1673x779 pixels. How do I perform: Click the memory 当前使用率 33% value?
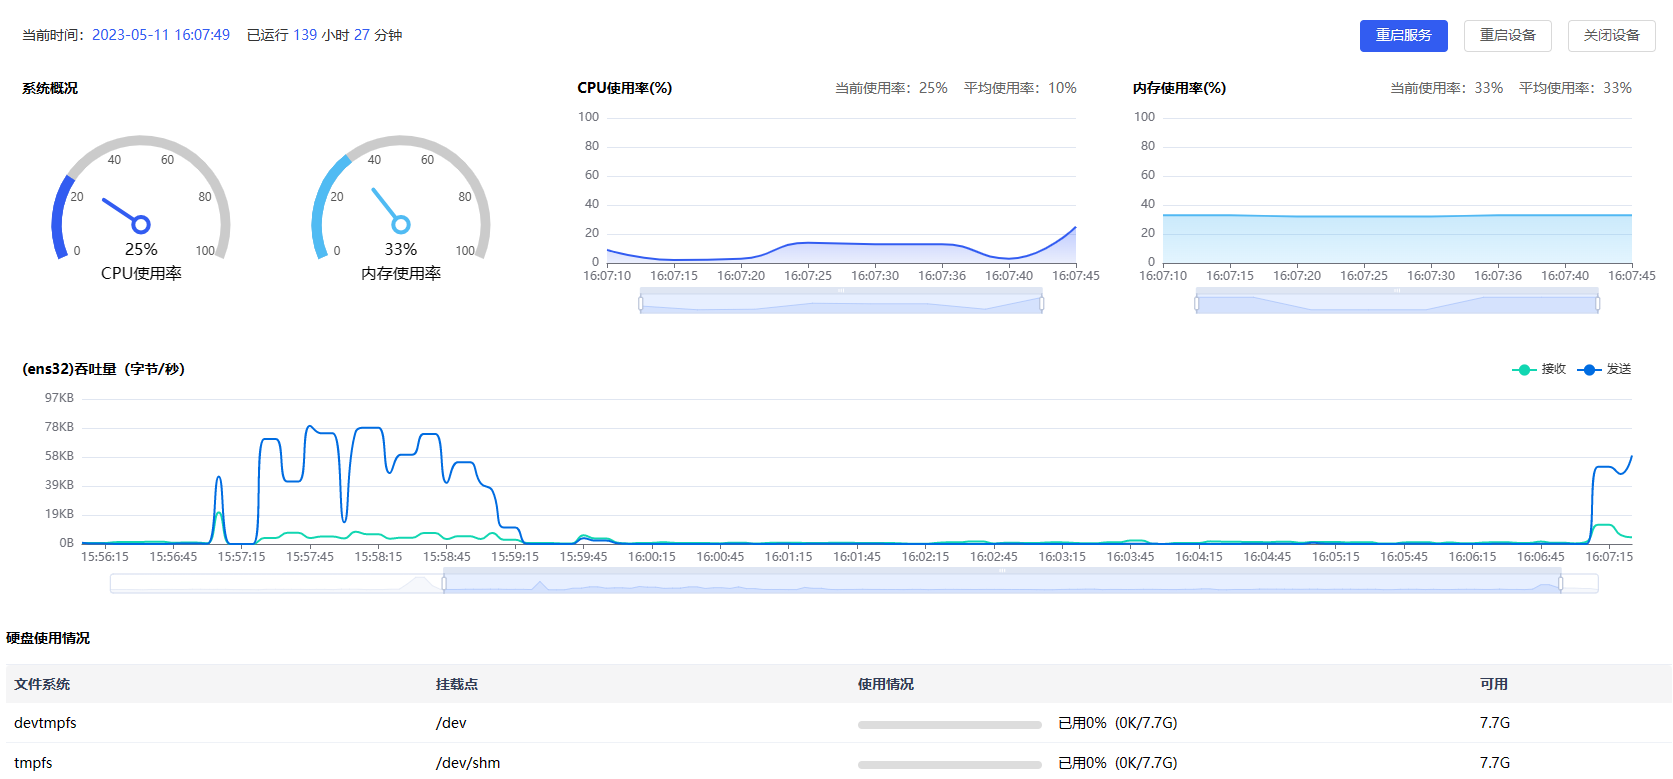point(1489,88)
